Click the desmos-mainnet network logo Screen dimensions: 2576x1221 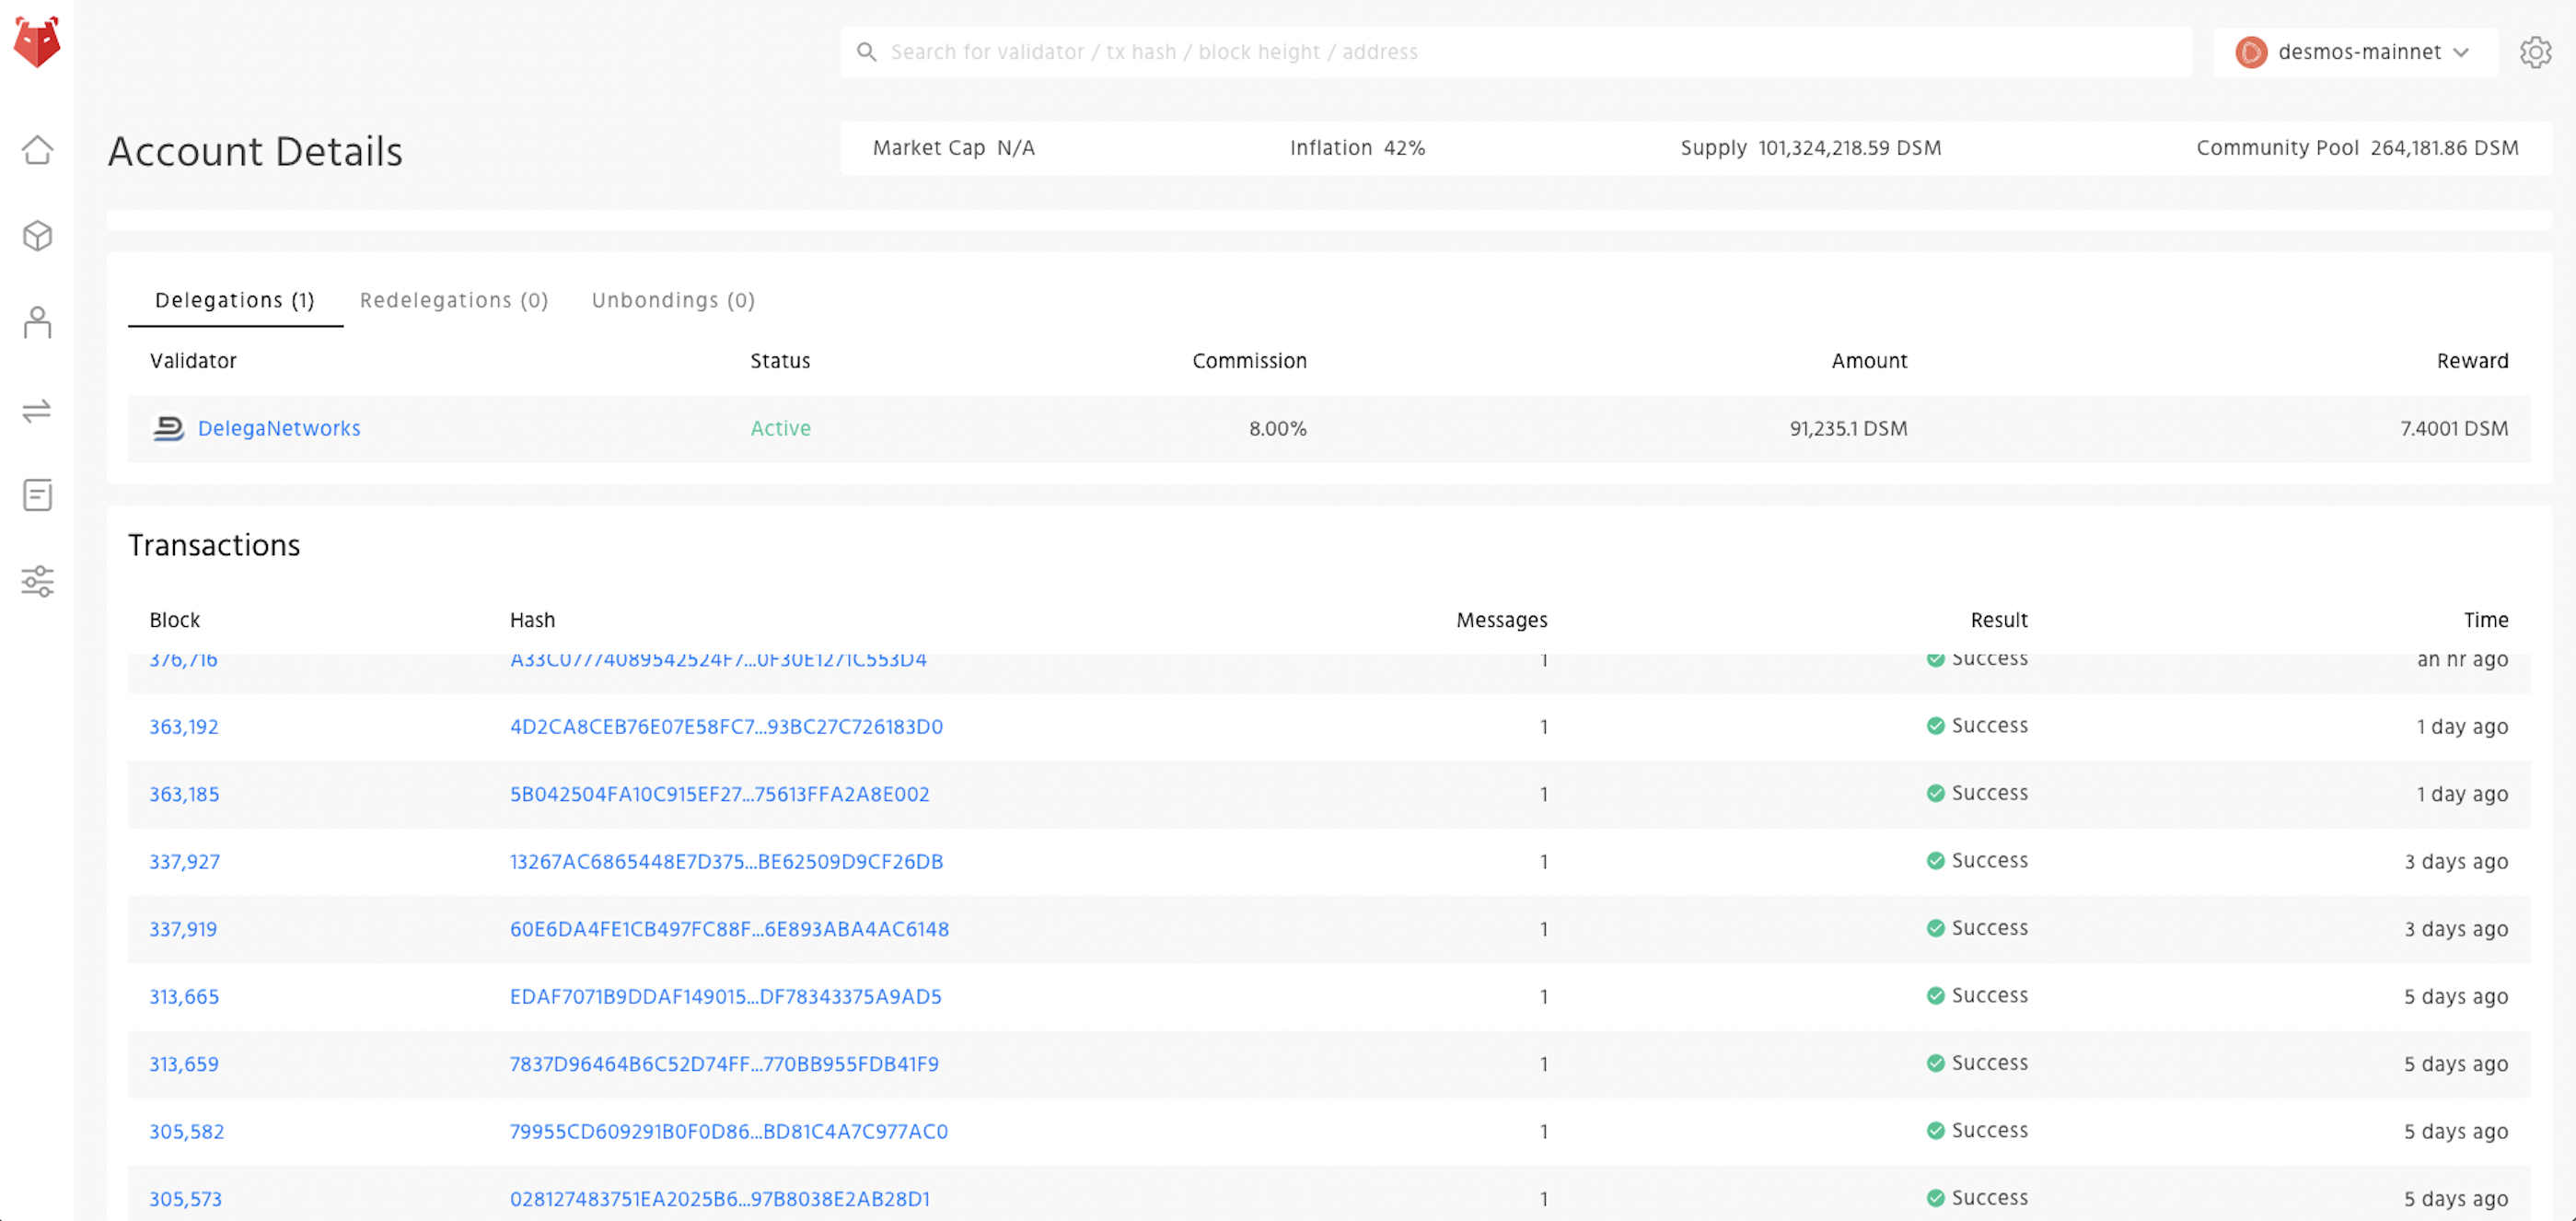pyautogui.click(x=2251, y=52)
